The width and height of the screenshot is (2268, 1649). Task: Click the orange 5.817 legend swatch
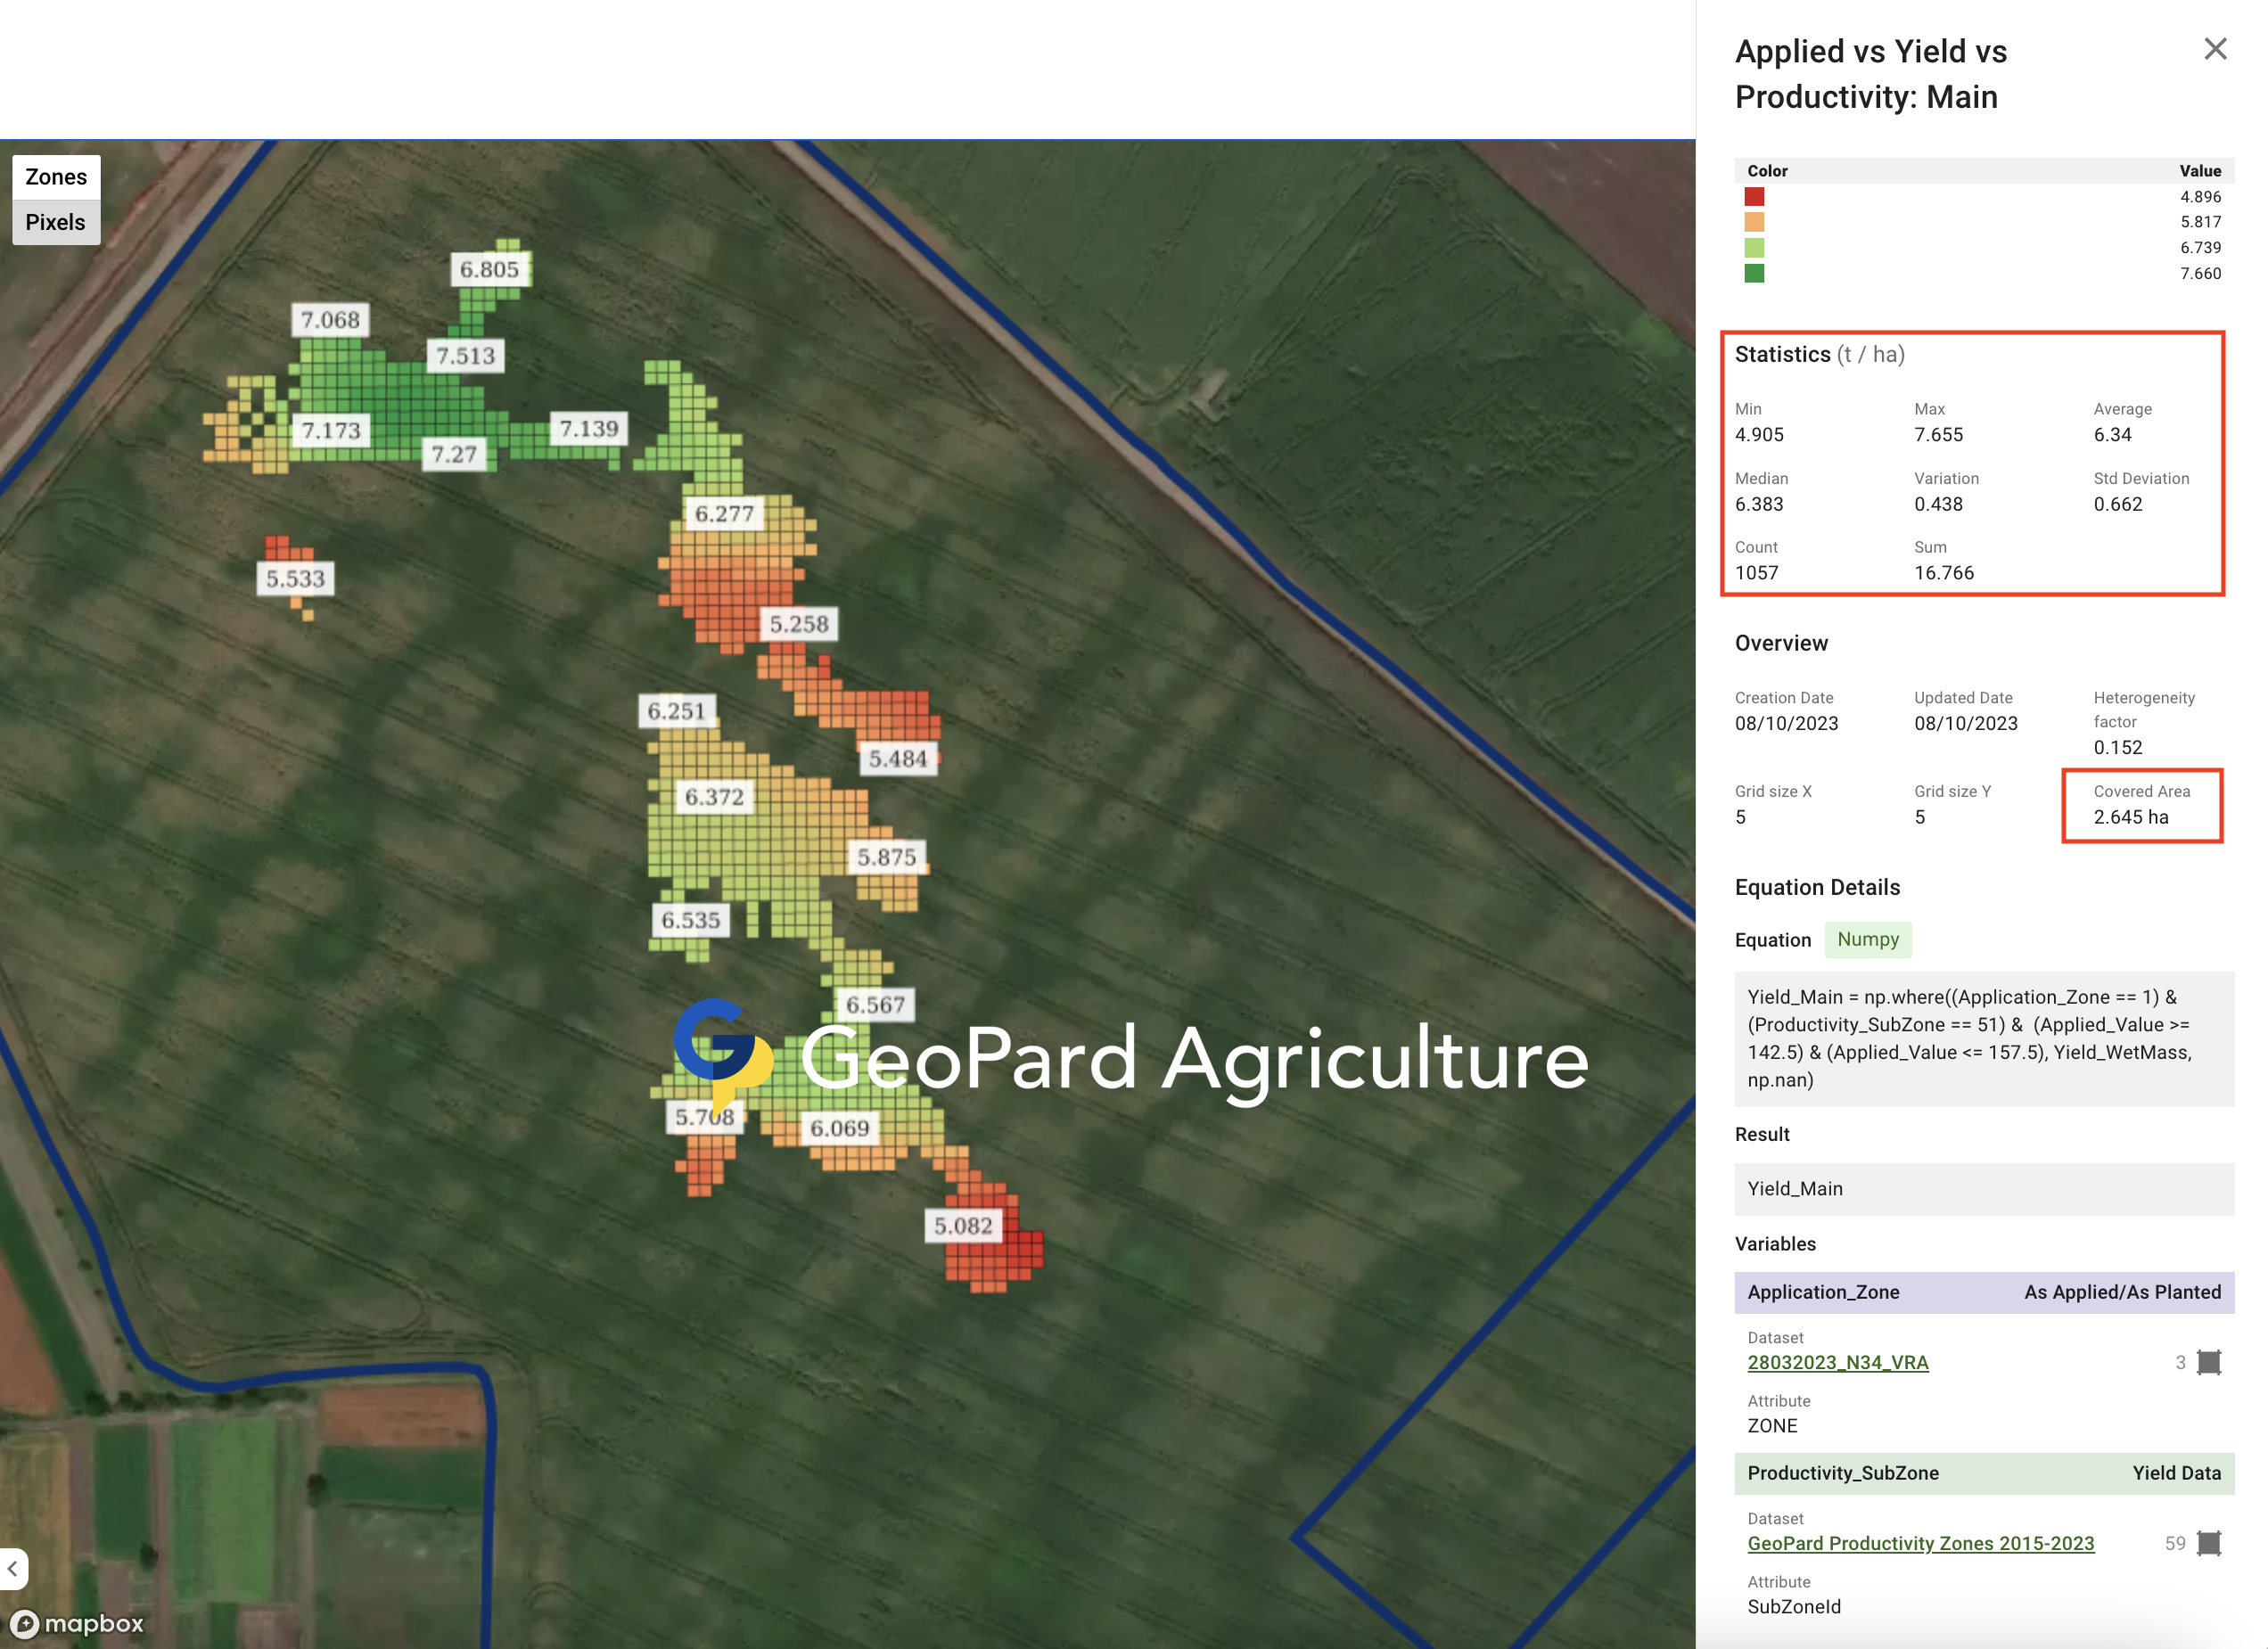pyautogui.click(x=1754, y=222)
